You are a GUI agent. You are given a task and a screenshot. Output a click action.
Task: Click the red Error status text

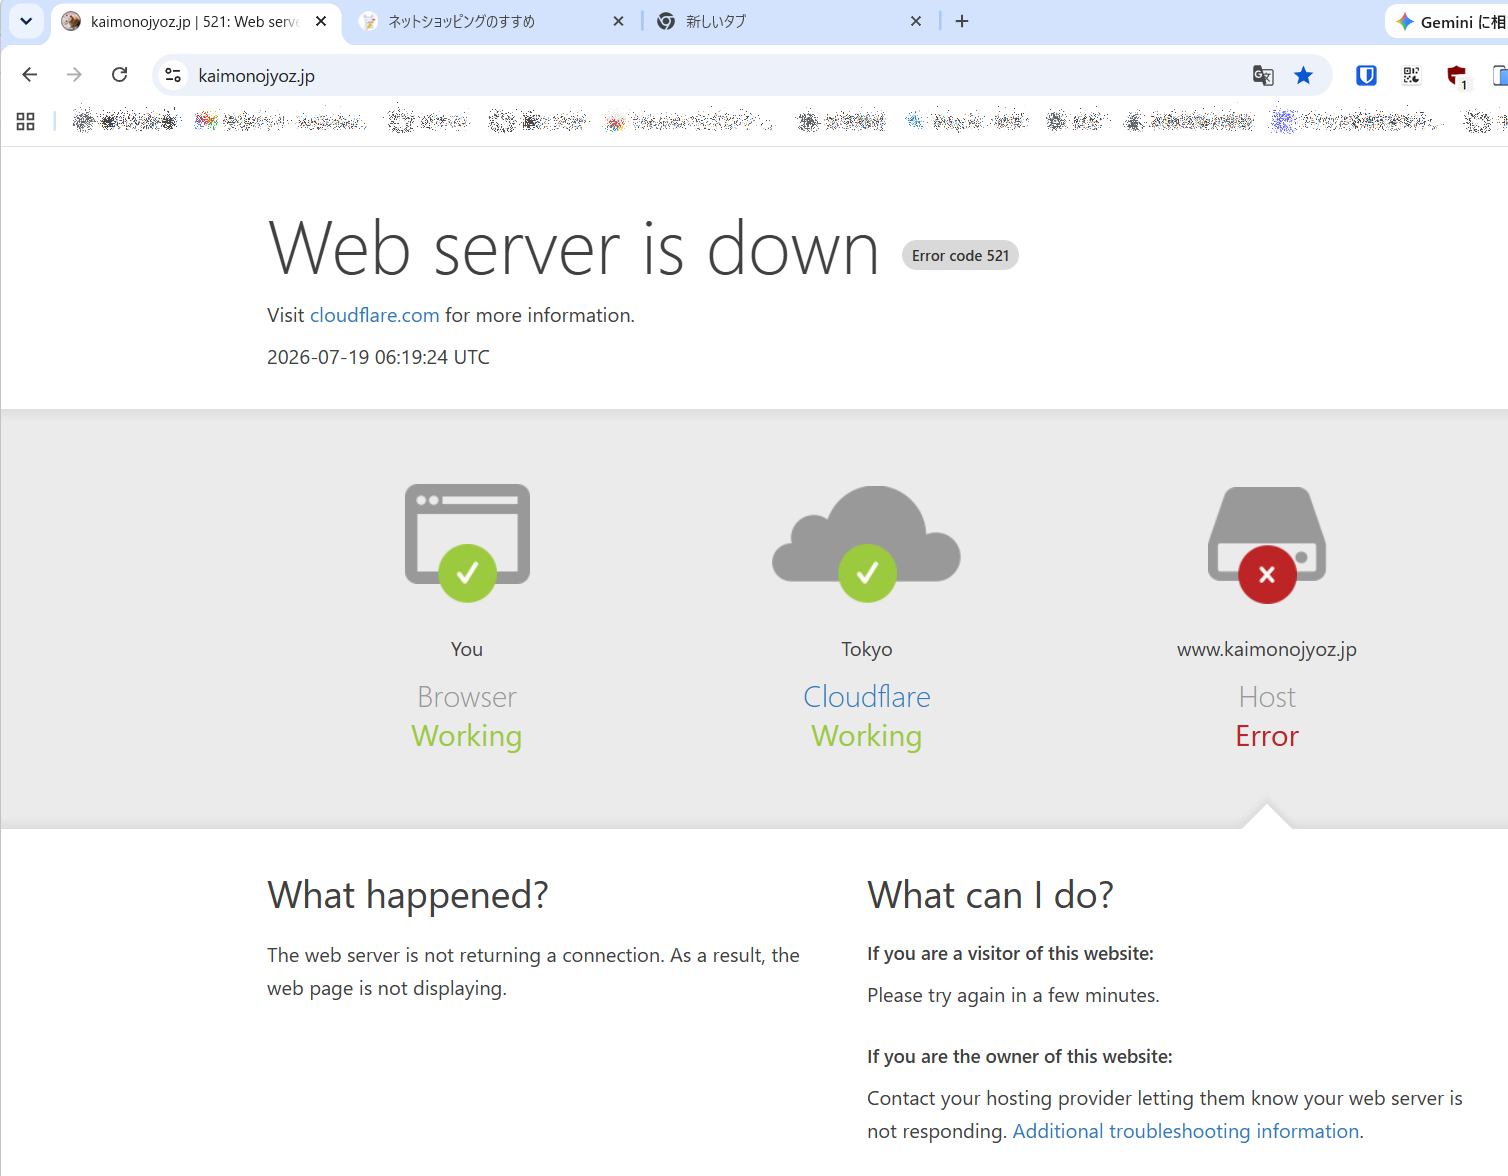pos(1267,736)
